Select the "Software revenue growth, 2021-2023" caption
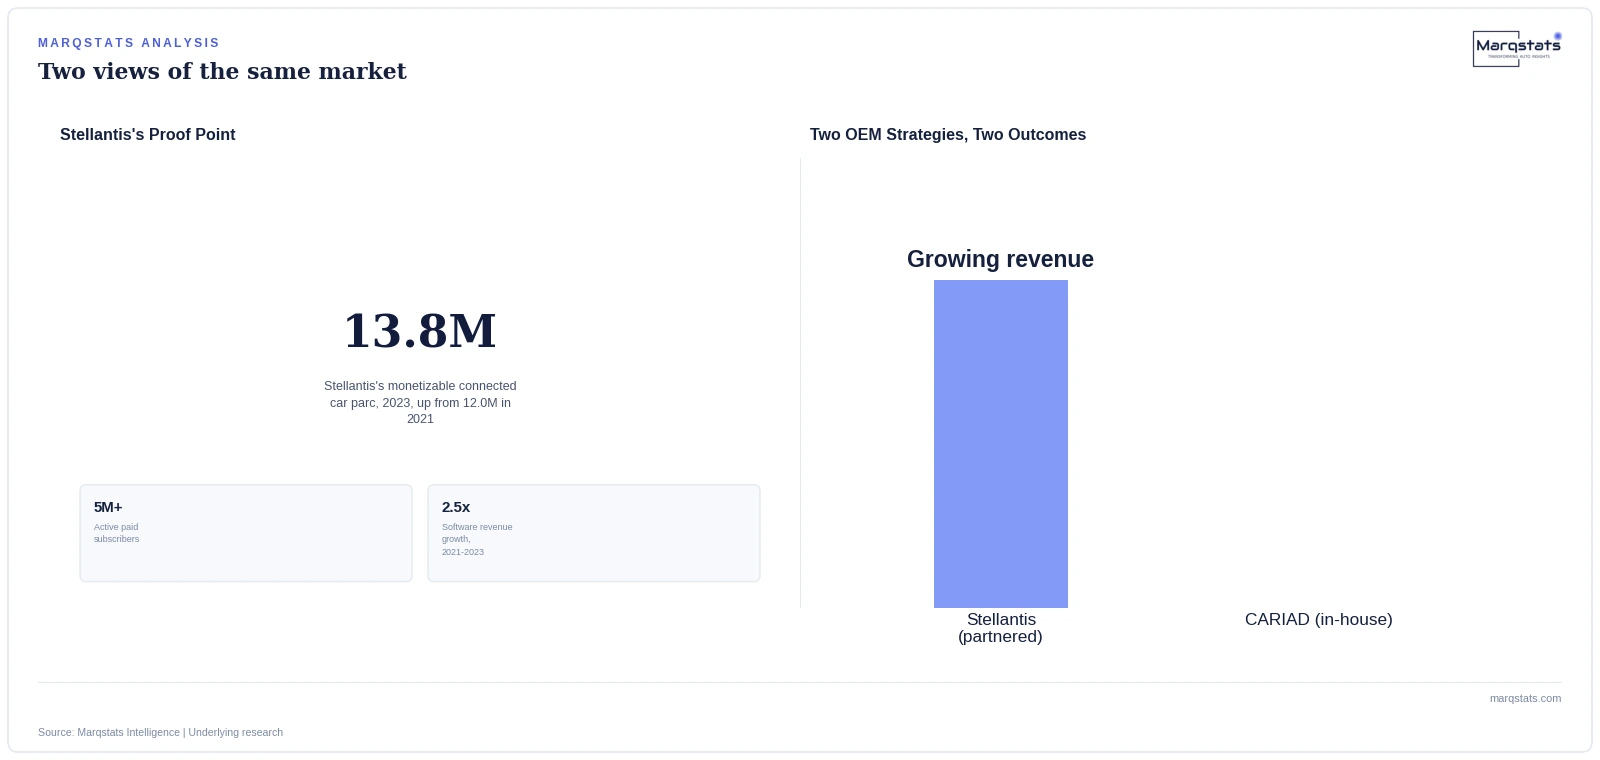 click(477, 539)
